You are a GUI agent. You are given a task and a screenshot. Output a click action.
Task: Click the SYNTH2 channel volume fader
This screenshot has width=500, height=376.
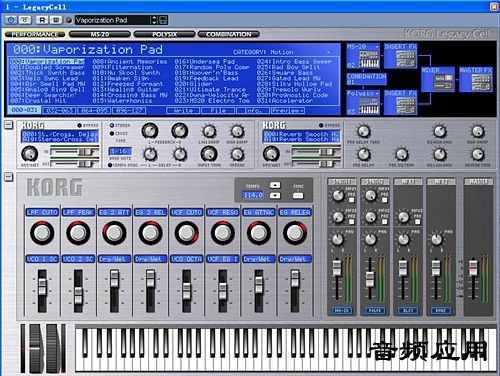pyautogui.click(x=370, y=279)
